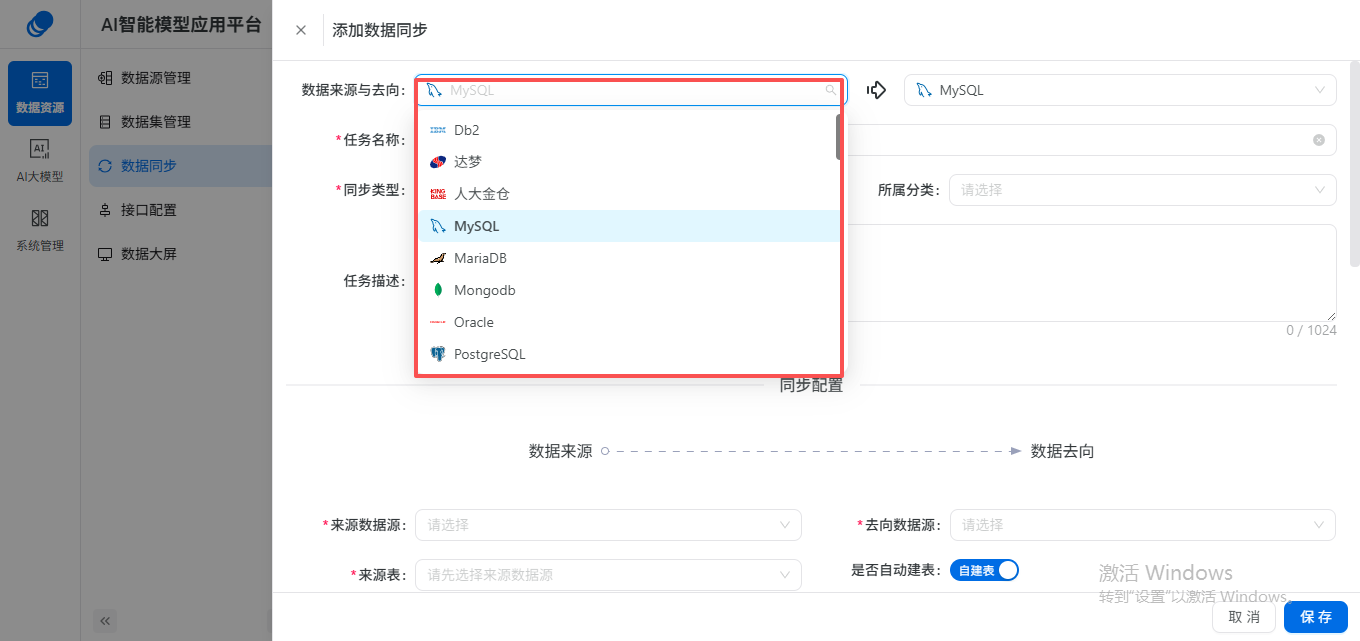Image resolution: width=1360 pixels, height=641 pixels.
Task: Open the 数据资源 sidebar module
Action: click(40, 93)
